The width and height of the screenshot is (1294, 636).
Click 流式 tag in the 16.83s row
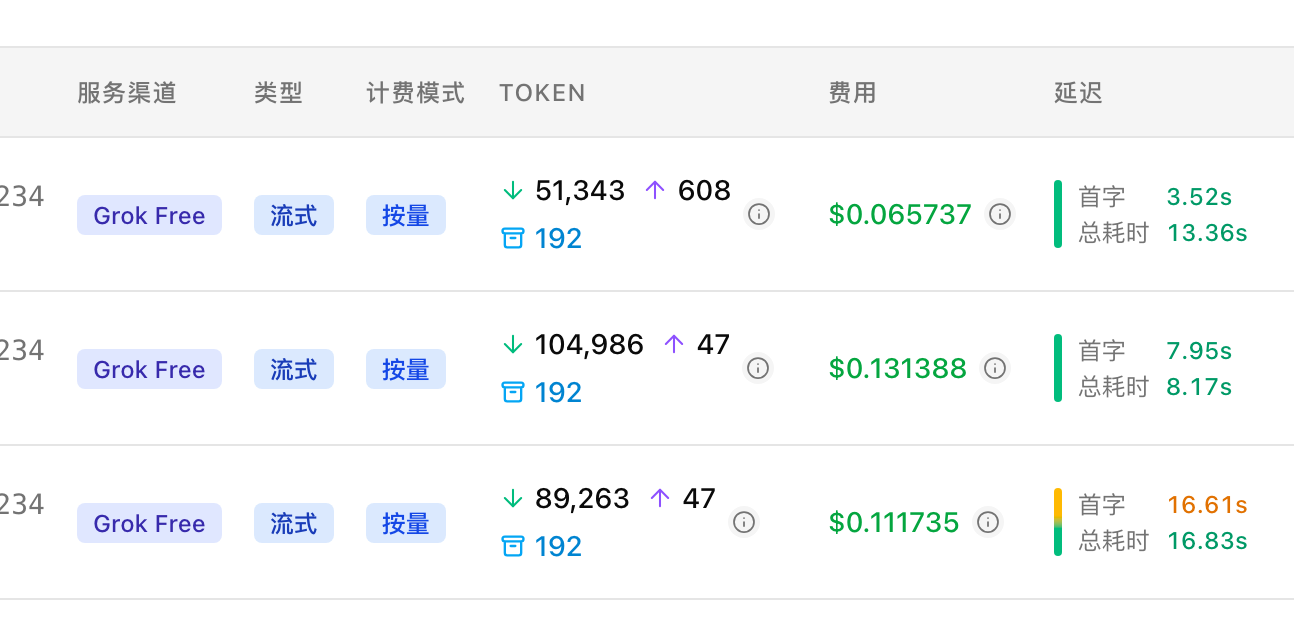pos(294,523)
